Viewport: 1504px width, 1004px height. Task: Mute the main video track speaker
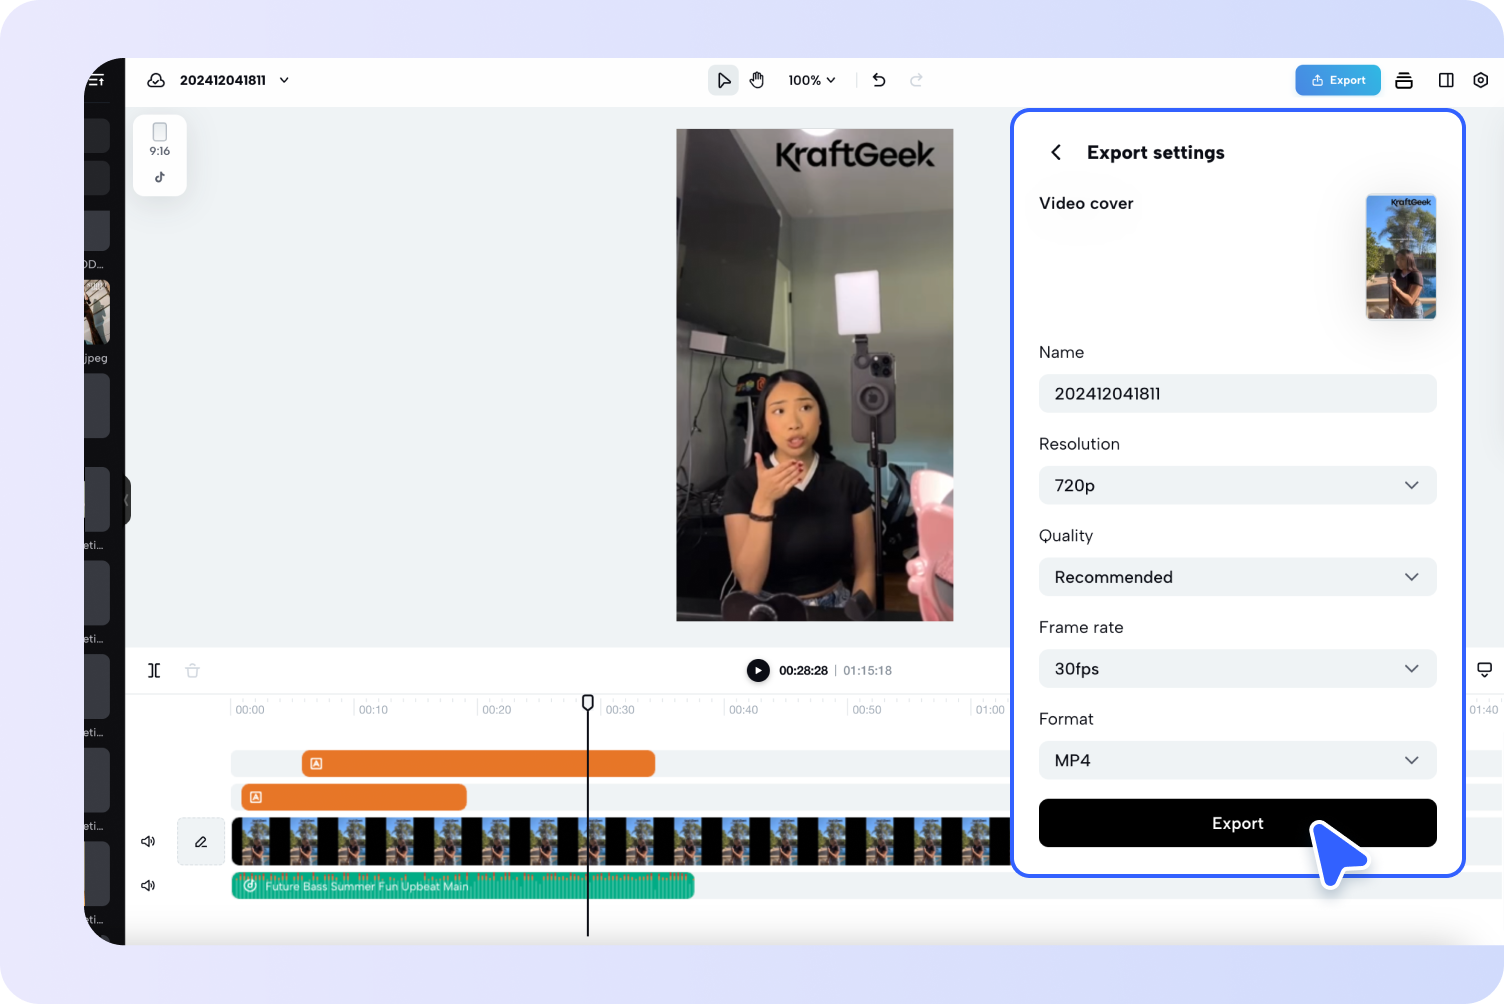147,841
